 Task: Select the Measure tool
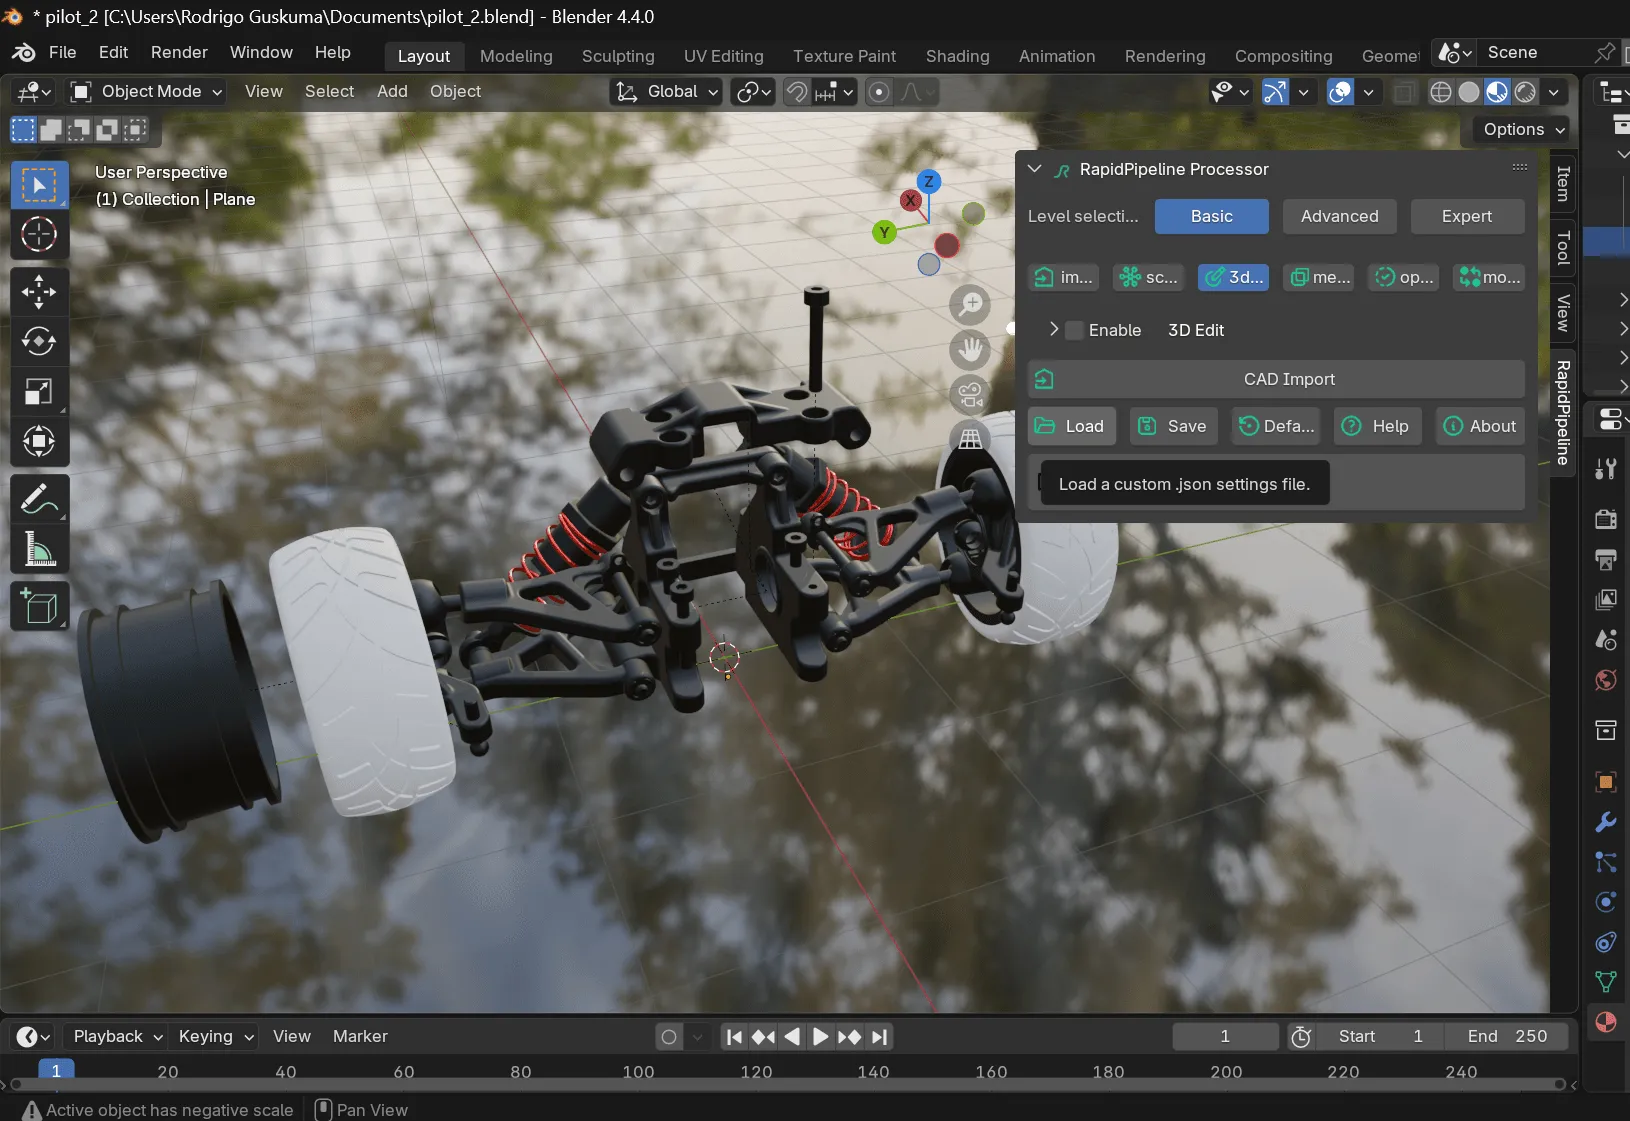coord(39,549)
